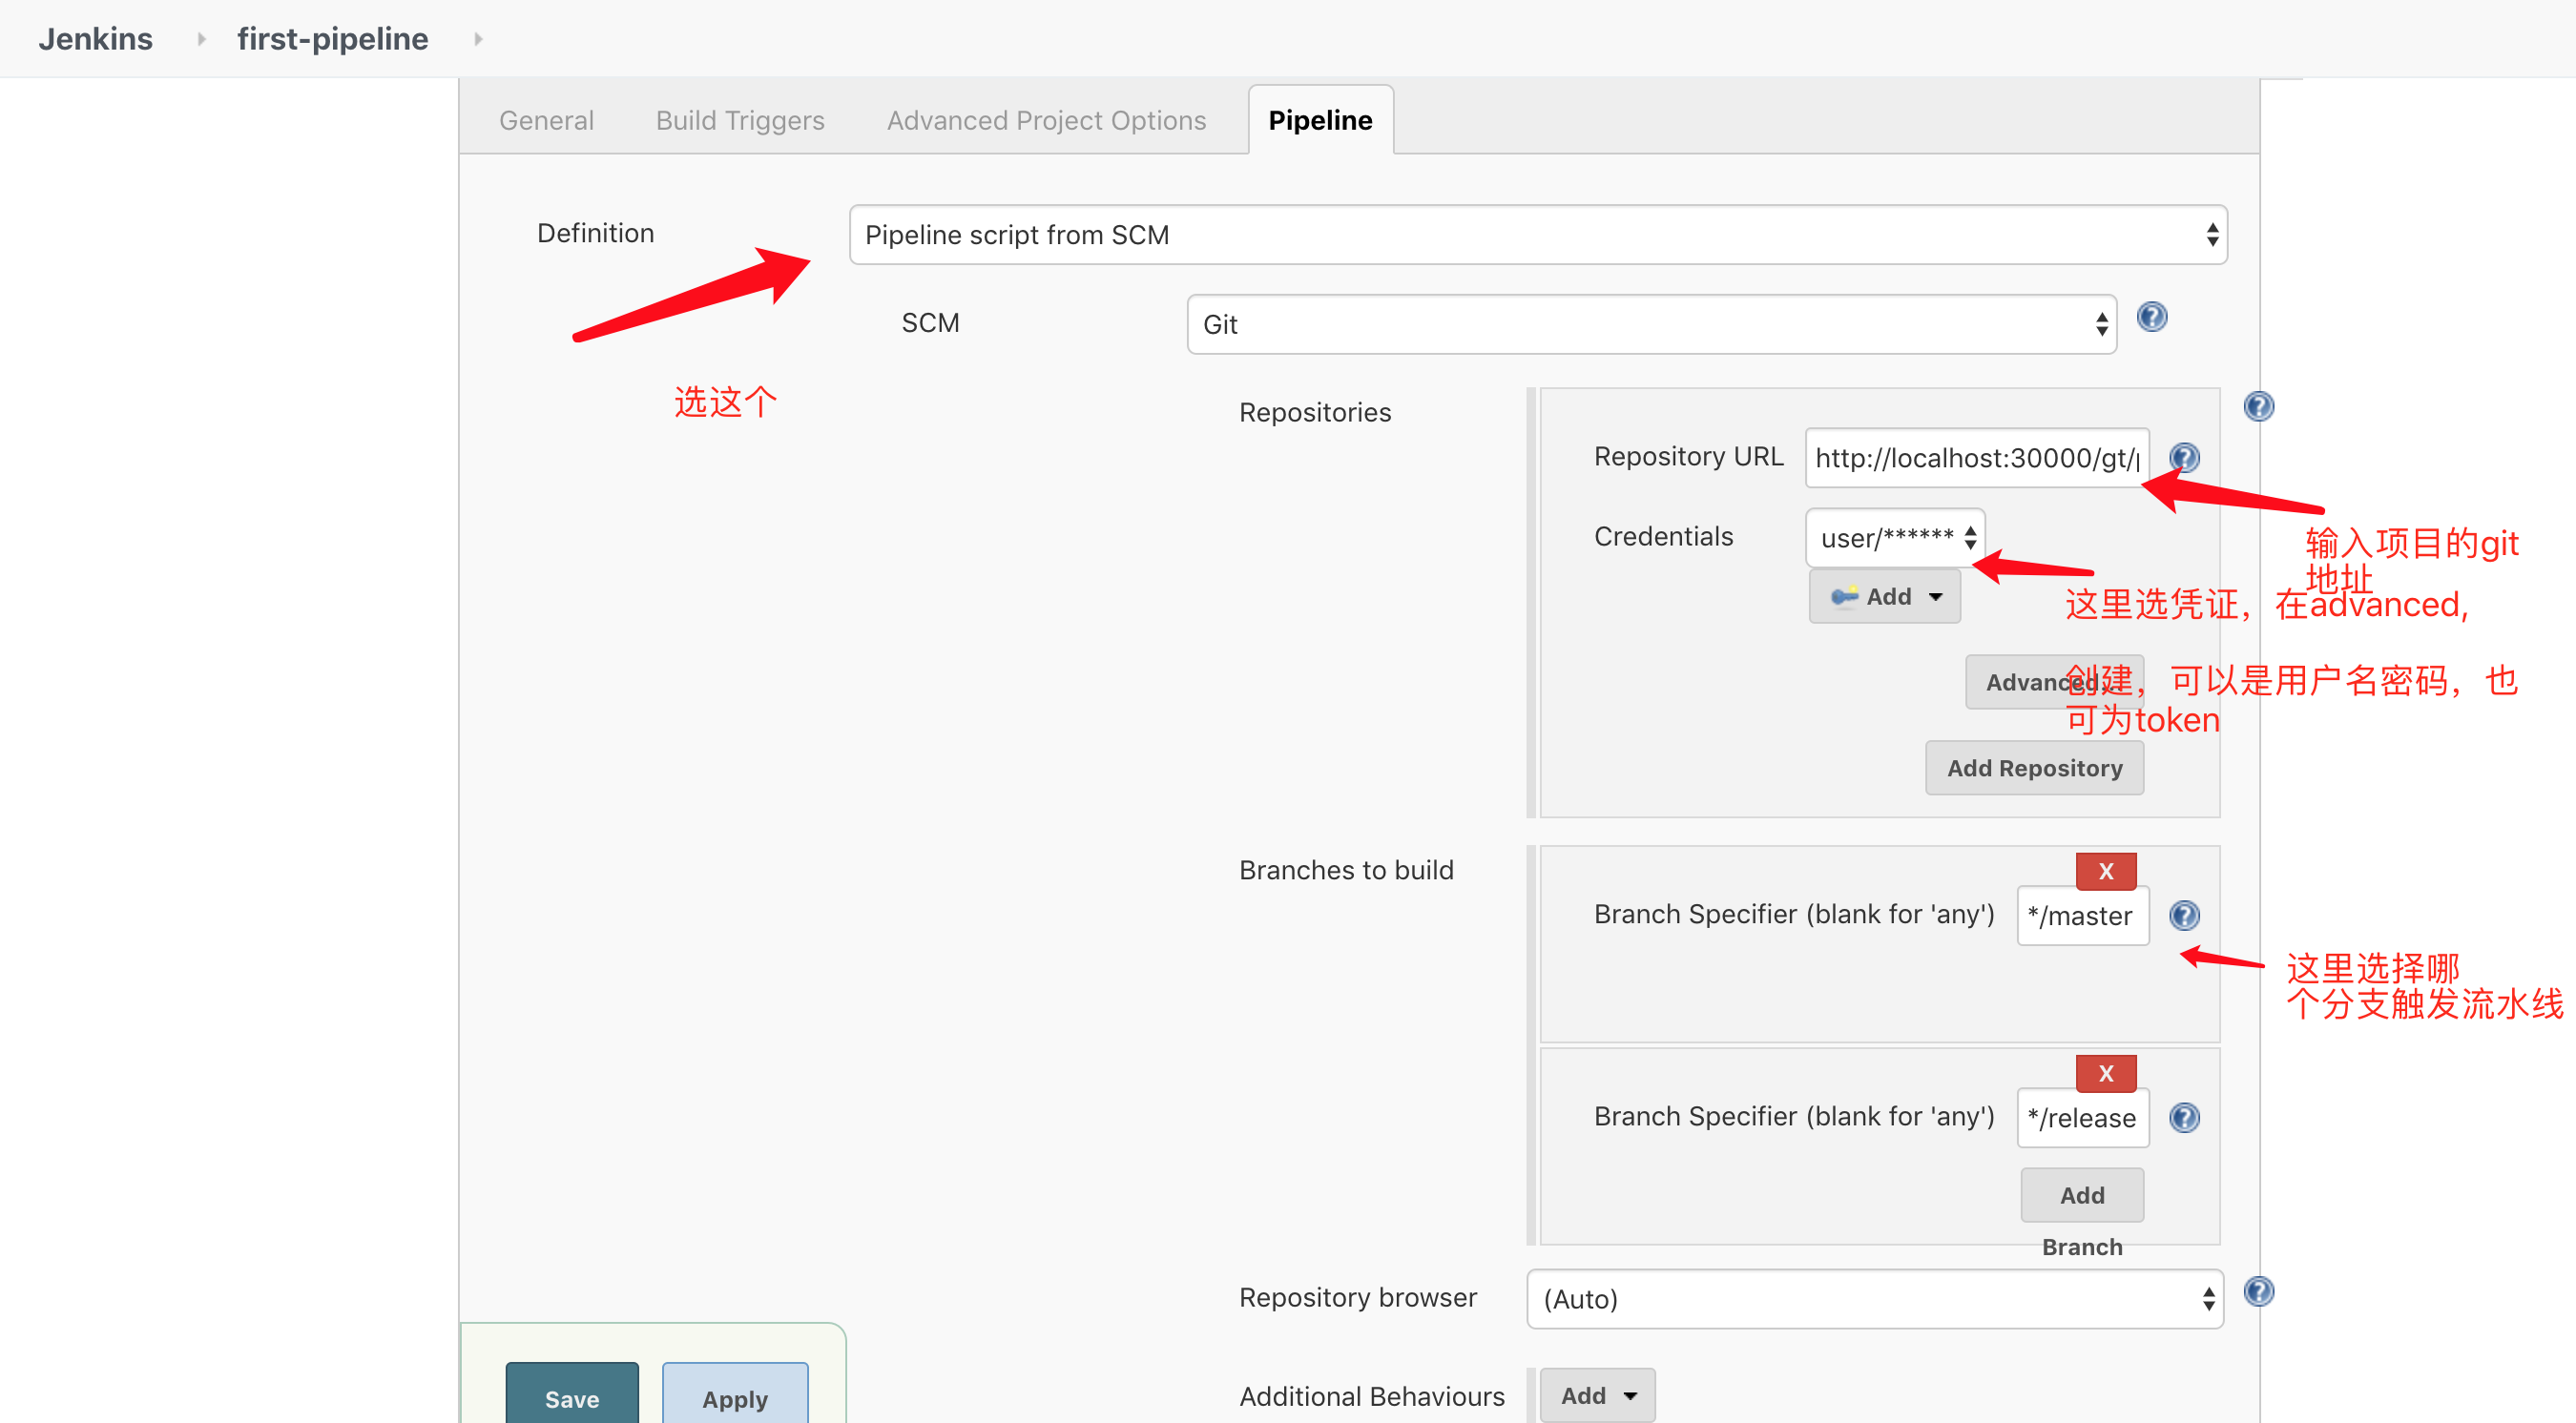Image resolution: width=2576 pixels, height=1423 pixels.
Task: Click help icon for Repositories section
Action: click(2258, 407)
